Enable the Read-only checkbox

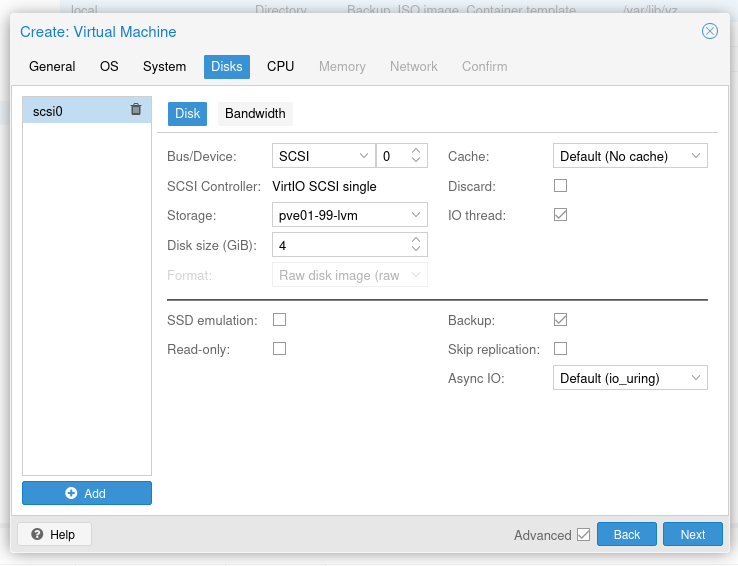click(x=280, y=349)
